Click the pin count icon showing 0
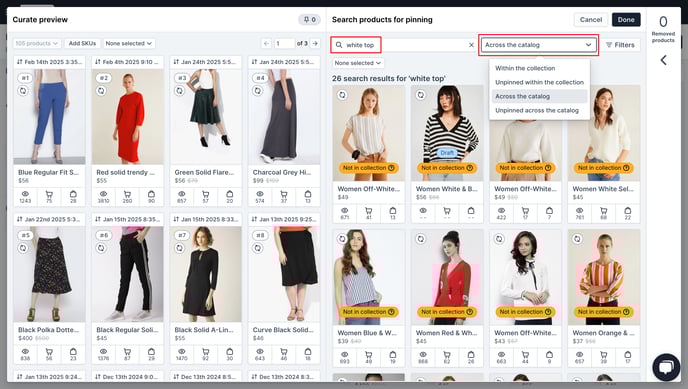This screenshot has width=688, height=389. (309, 20)
